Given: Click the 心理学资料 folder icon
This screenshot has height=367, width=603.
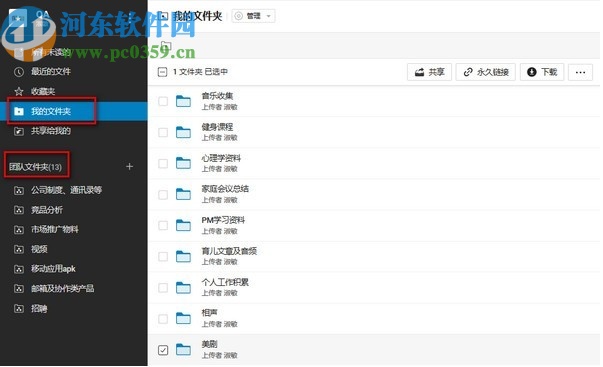Looking at the screenshot, I should pyautogui.click(x=183, y=163).
